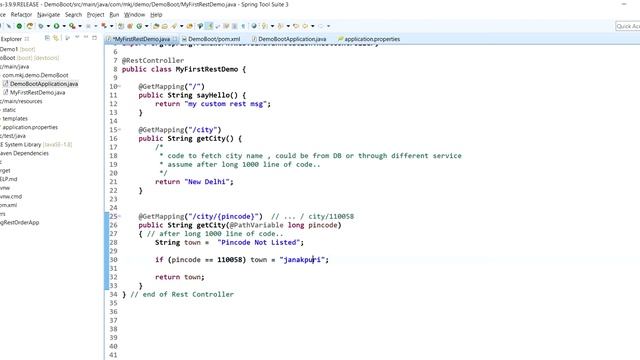Image resolution: width=640 pixels, height=360 pixels.
Task: Open the External Tools dropdown arrow
Action: (111, 26)
